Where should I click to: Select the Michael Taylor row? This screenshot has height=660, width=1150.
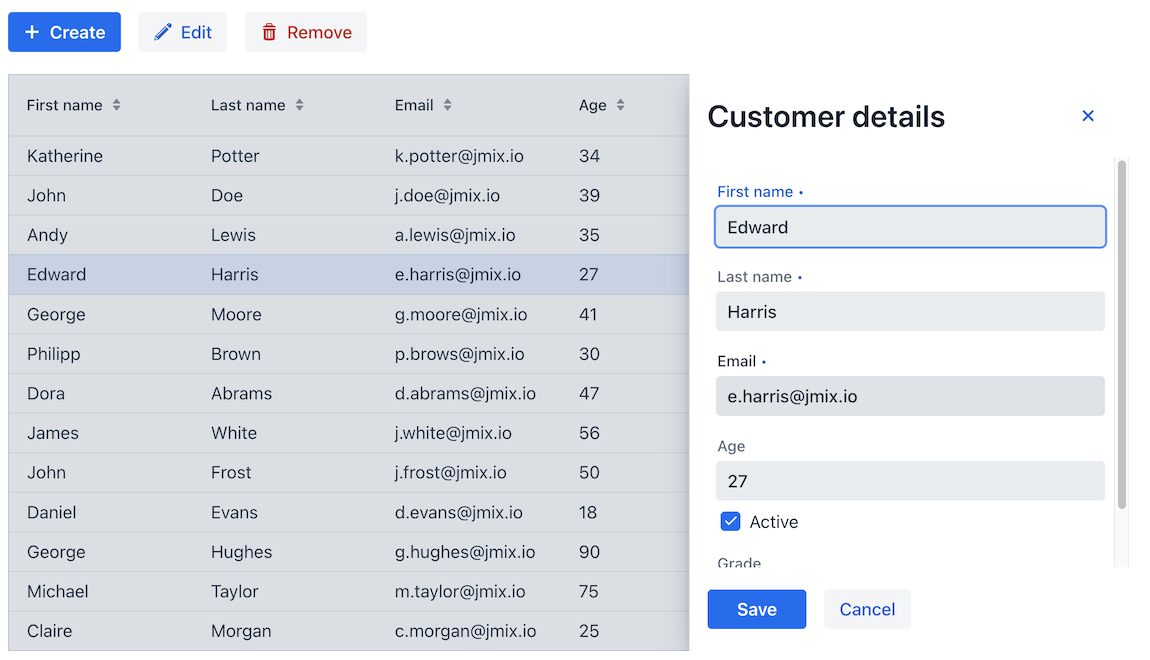[x=300, y=591]
